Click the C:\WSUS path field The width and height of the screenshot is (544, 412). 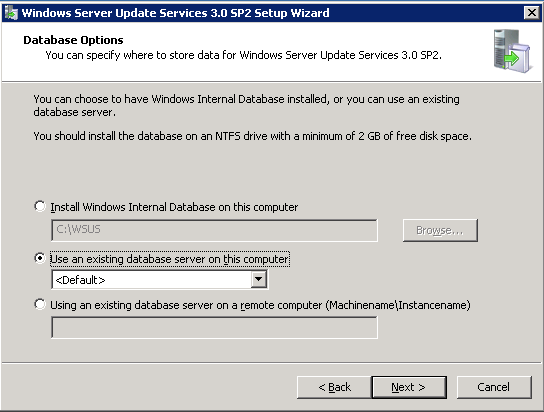point(214,230)
